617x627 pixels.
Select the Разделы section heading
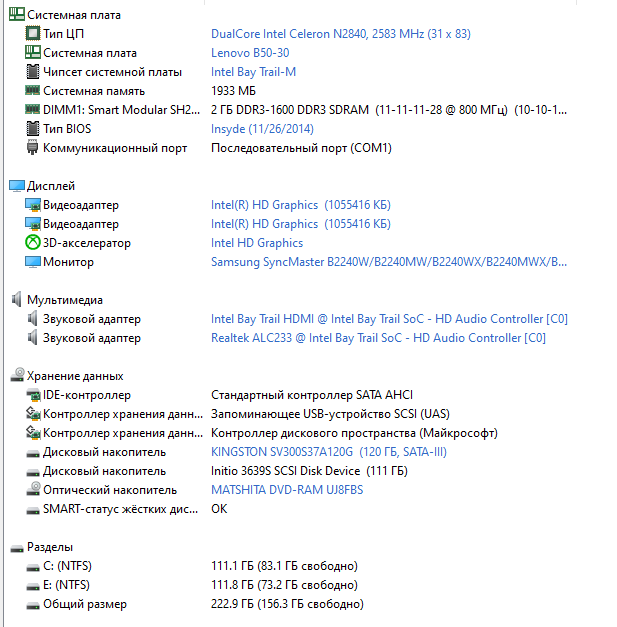click(x=50, y=547)
